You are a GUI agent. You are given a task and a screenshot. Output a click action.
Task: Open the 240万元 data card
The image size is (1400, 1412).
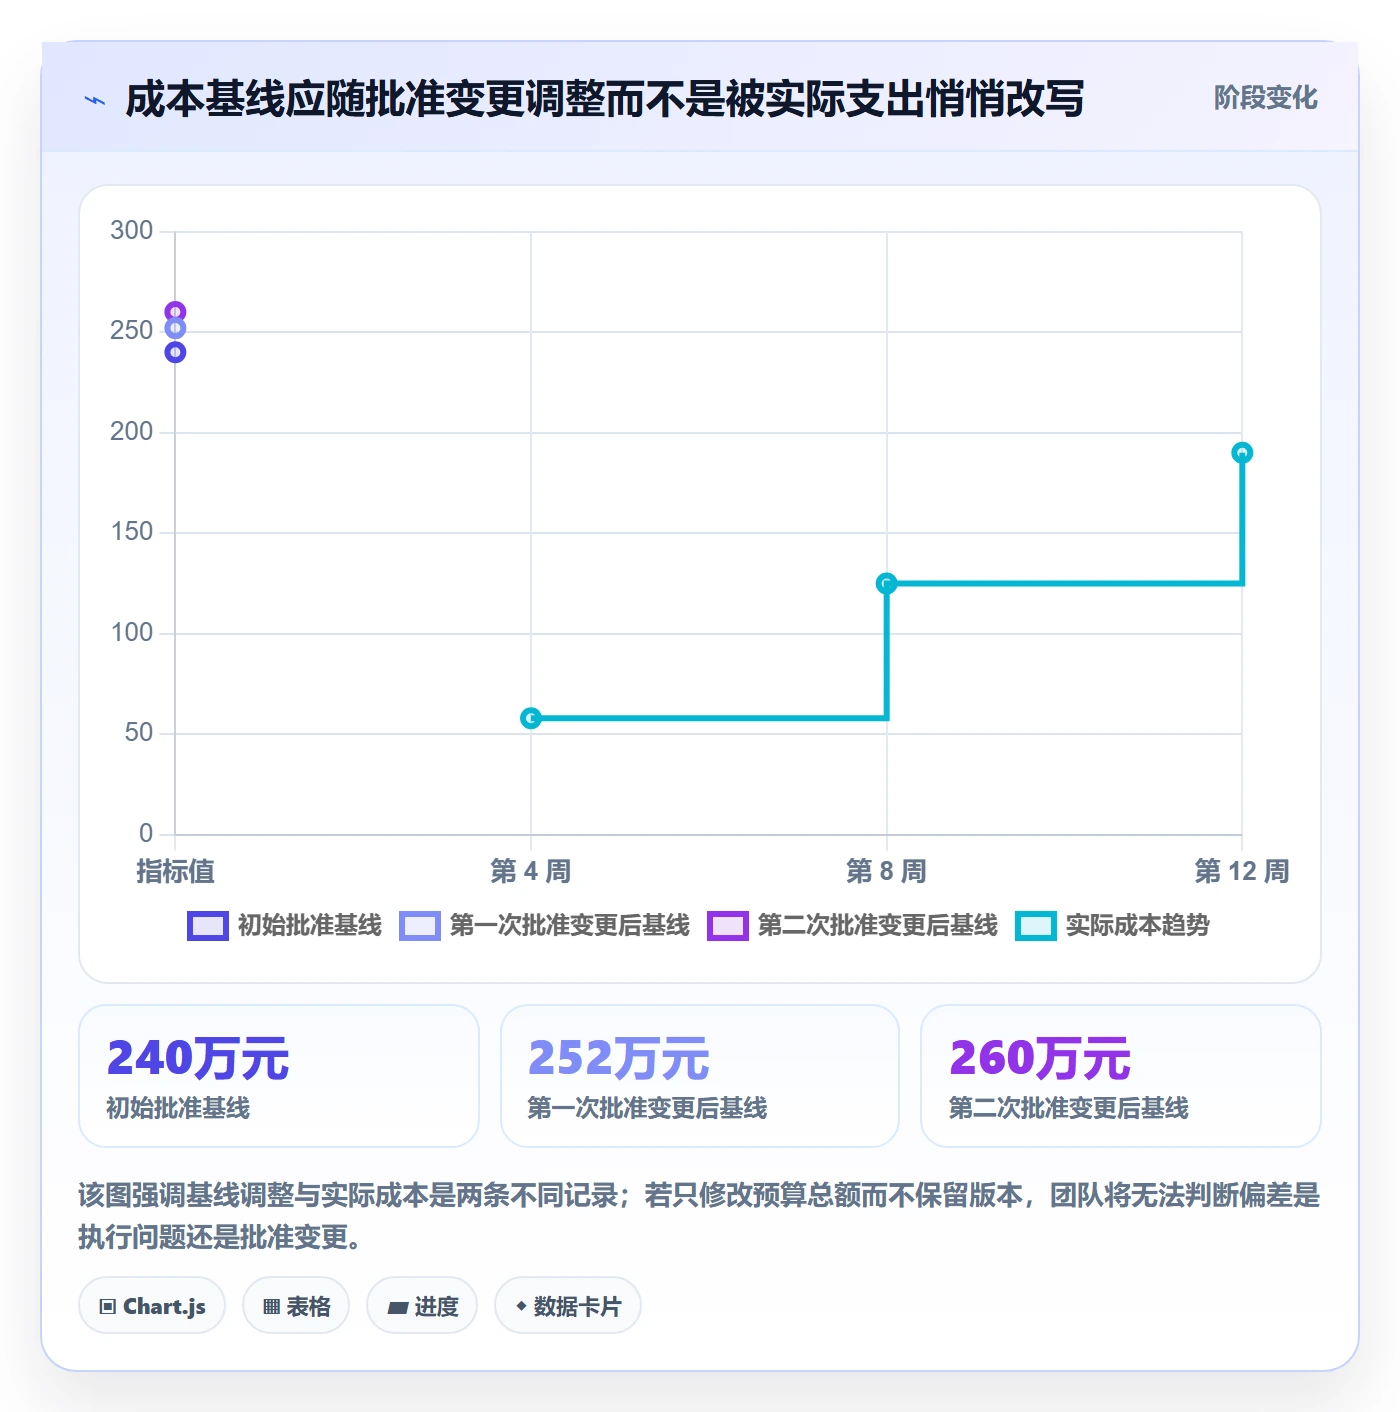pos(279,1076)
